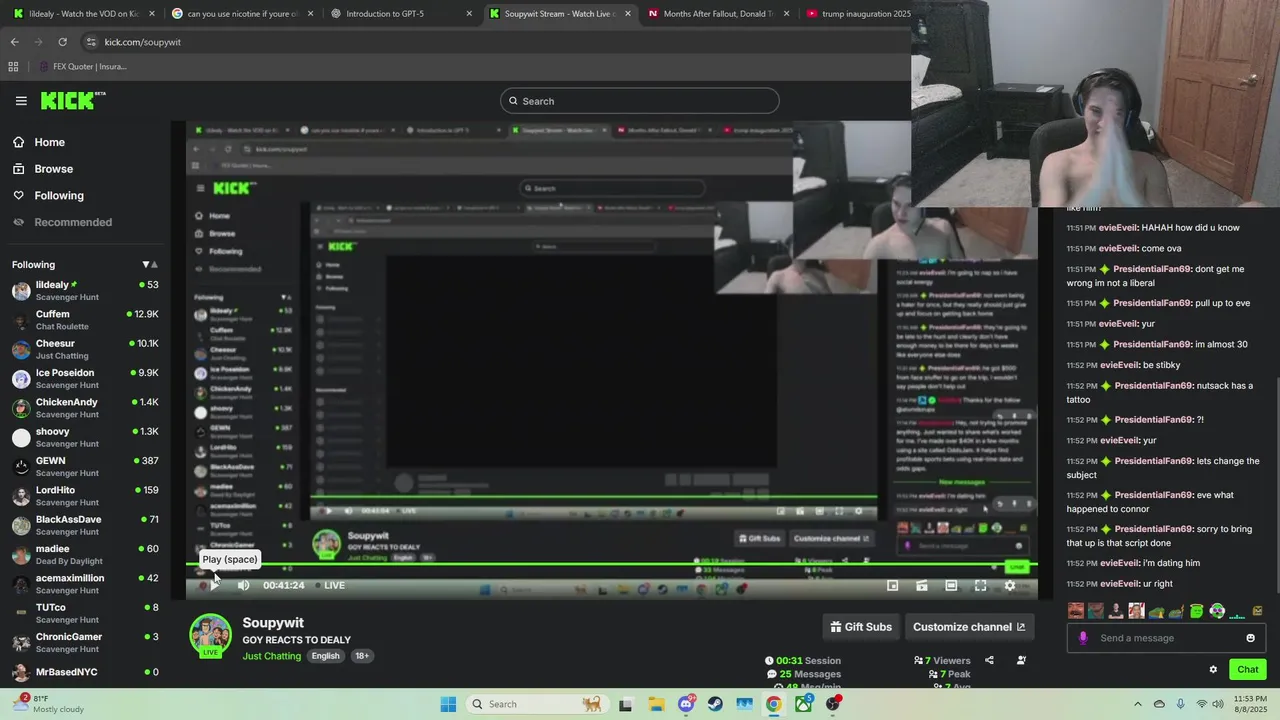
Task: Switch to lildealy VOD tab
Action: (x=84, y=14)
